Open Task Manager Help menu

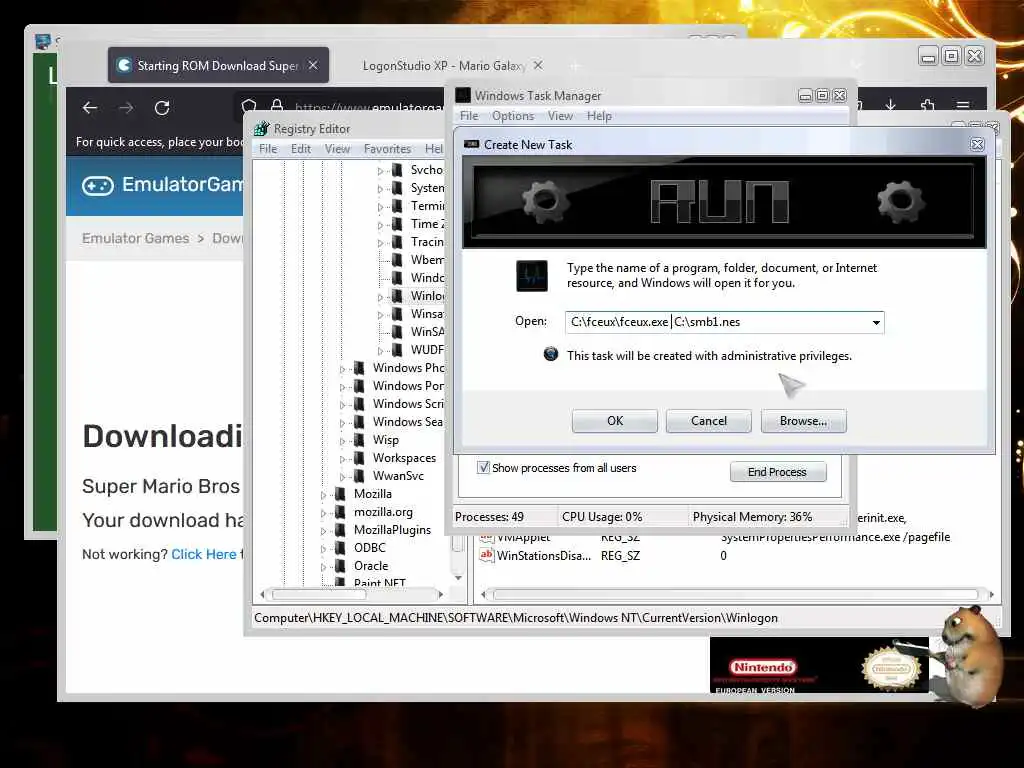599,116
